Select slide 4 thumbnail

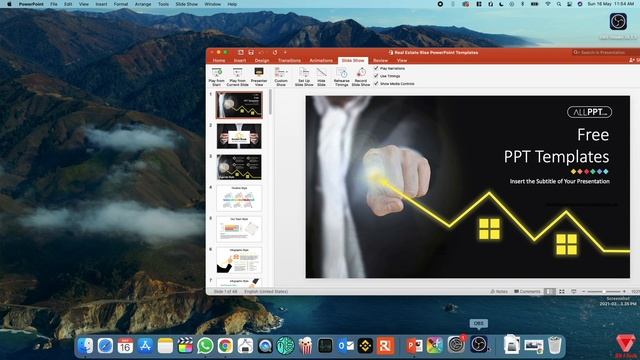[x=239, y=198]
